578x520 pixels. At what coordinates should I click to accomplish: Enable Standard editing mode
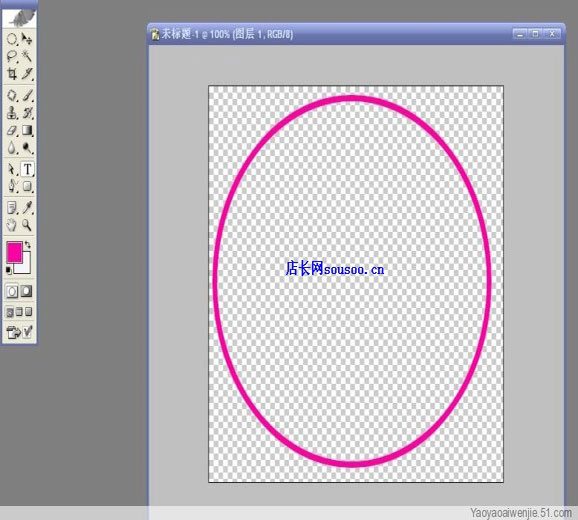pos(12,292)
